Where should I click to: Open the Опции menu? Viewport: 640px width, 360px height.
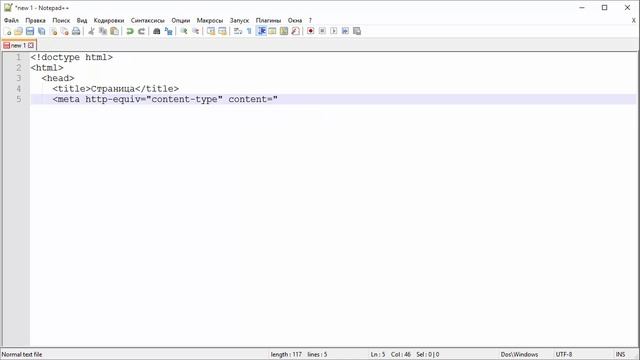click(x=181, y=20)
